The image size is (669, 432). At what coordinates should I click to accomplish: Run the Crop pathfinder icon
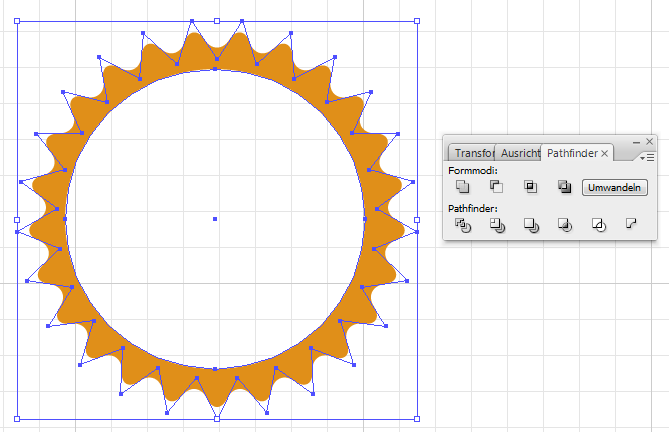tap(565, 225)
